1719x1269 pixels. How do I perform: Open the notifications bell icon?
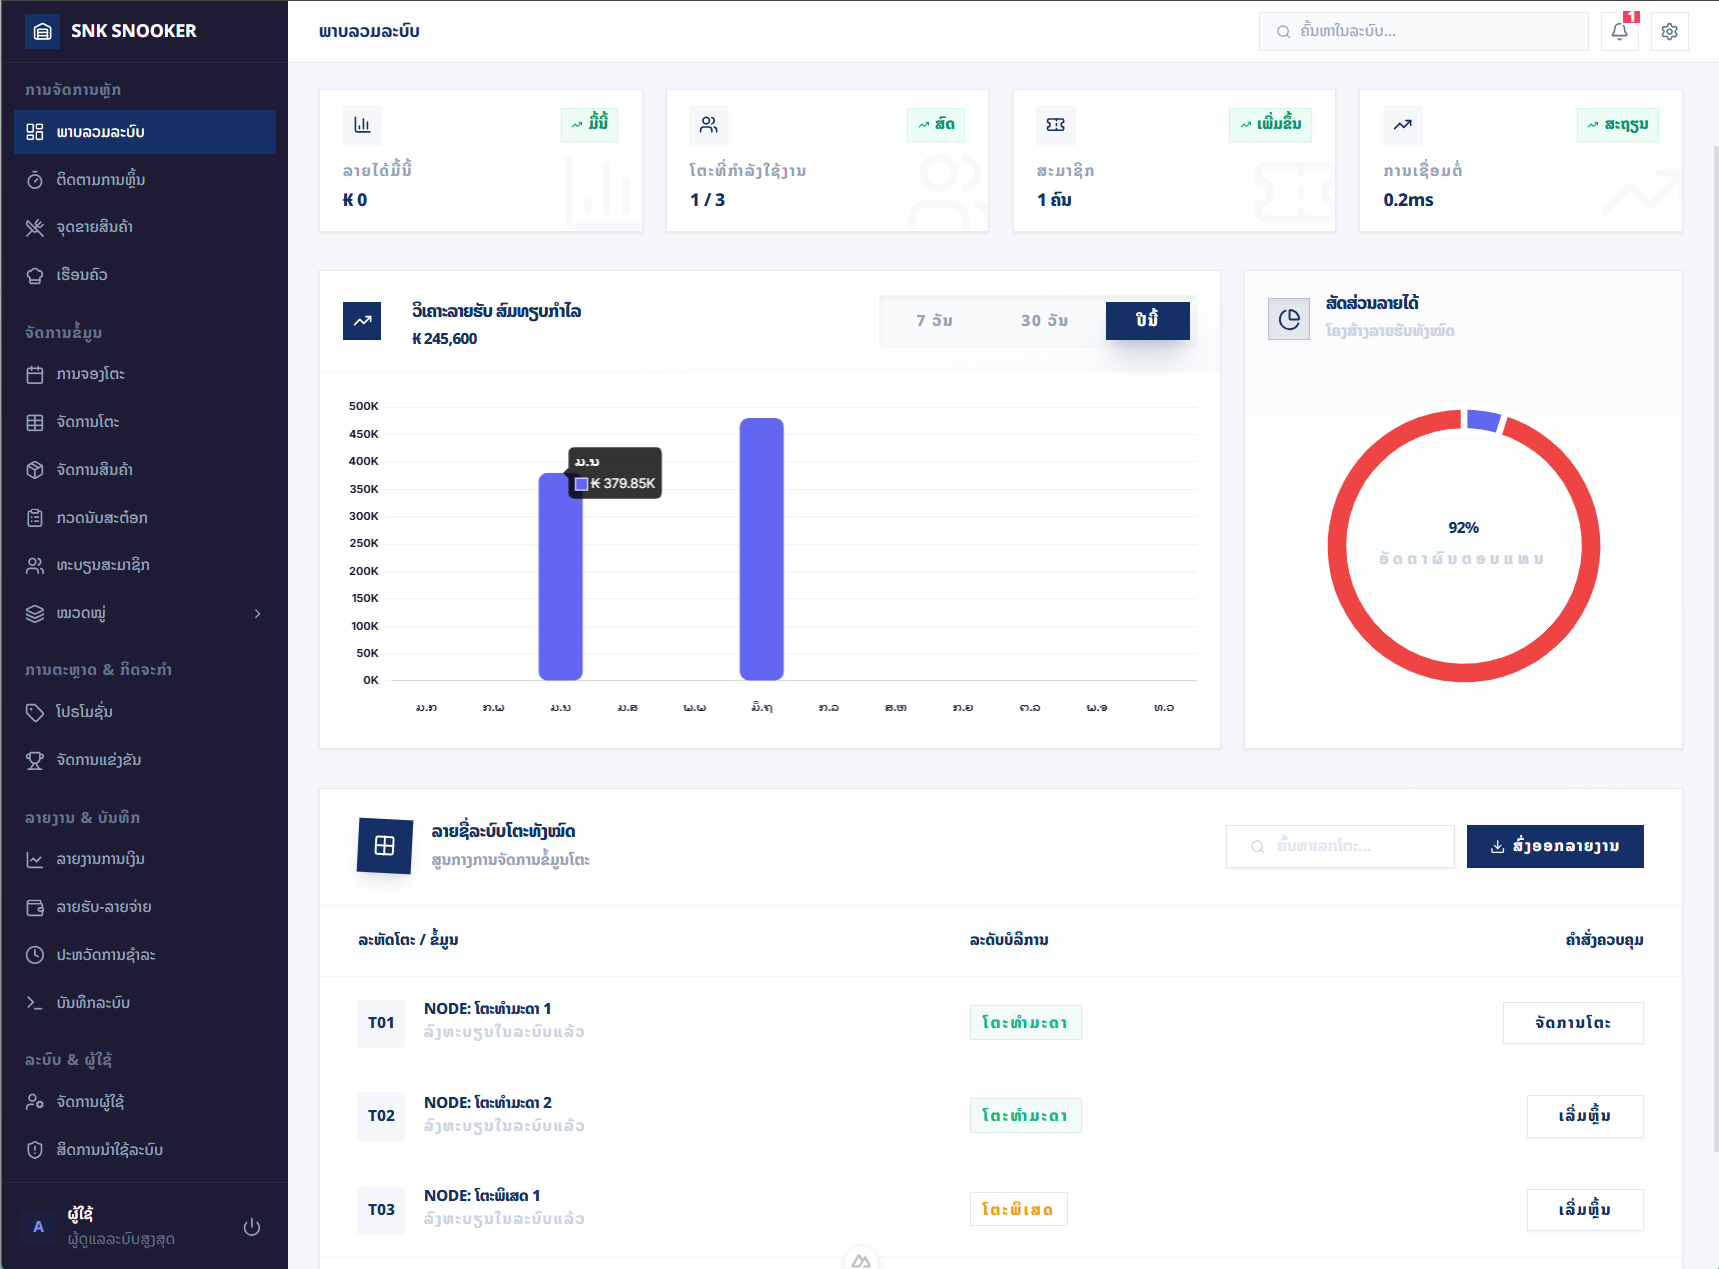1619,31
